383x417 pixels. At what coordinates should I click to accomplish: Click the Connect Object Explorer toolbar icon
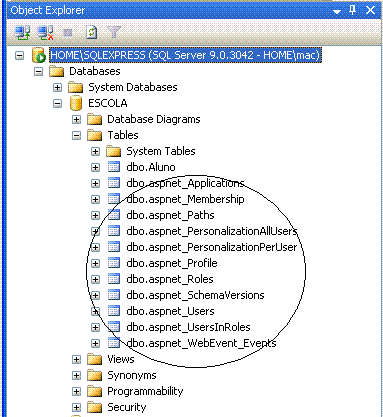pos(22,33)
